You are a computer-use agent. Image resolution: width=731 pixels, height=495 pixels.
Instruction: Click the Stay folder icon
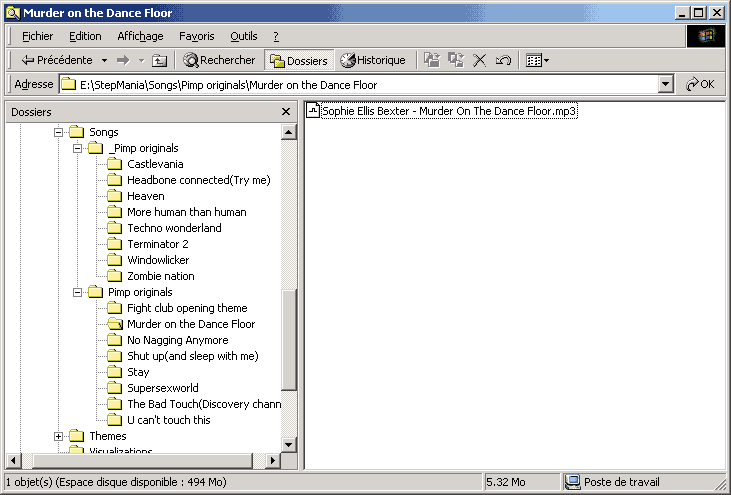pyautogui.click(x=114, y=372)
